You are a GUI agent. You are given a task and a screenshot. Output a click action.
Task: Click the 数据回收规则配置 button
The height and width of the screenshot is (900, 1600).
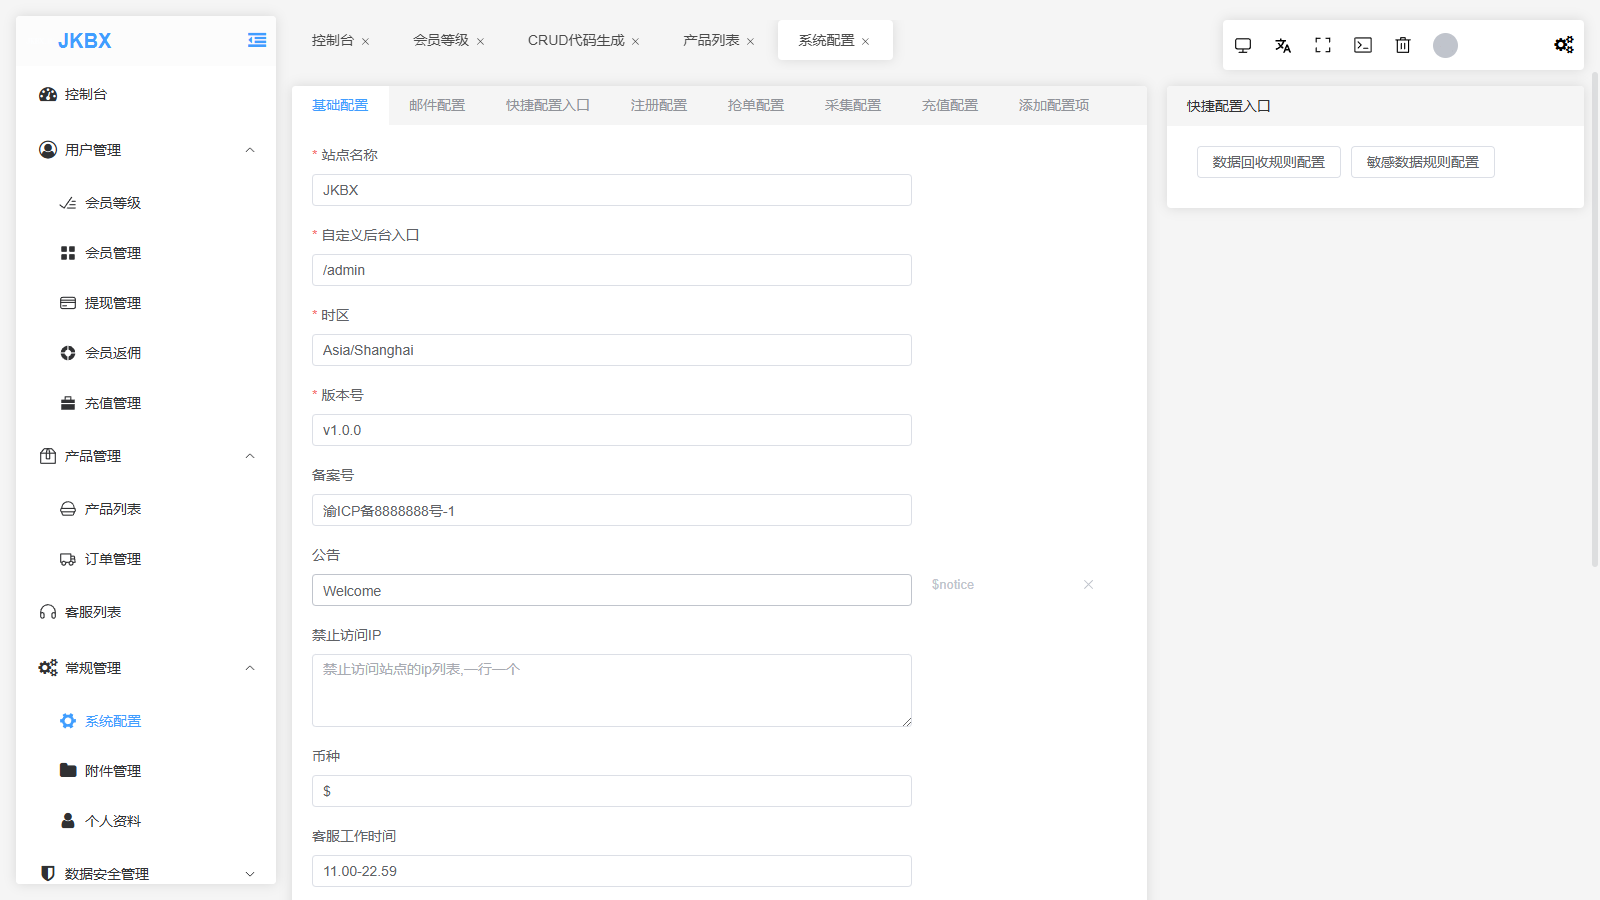coord(1268,162)
